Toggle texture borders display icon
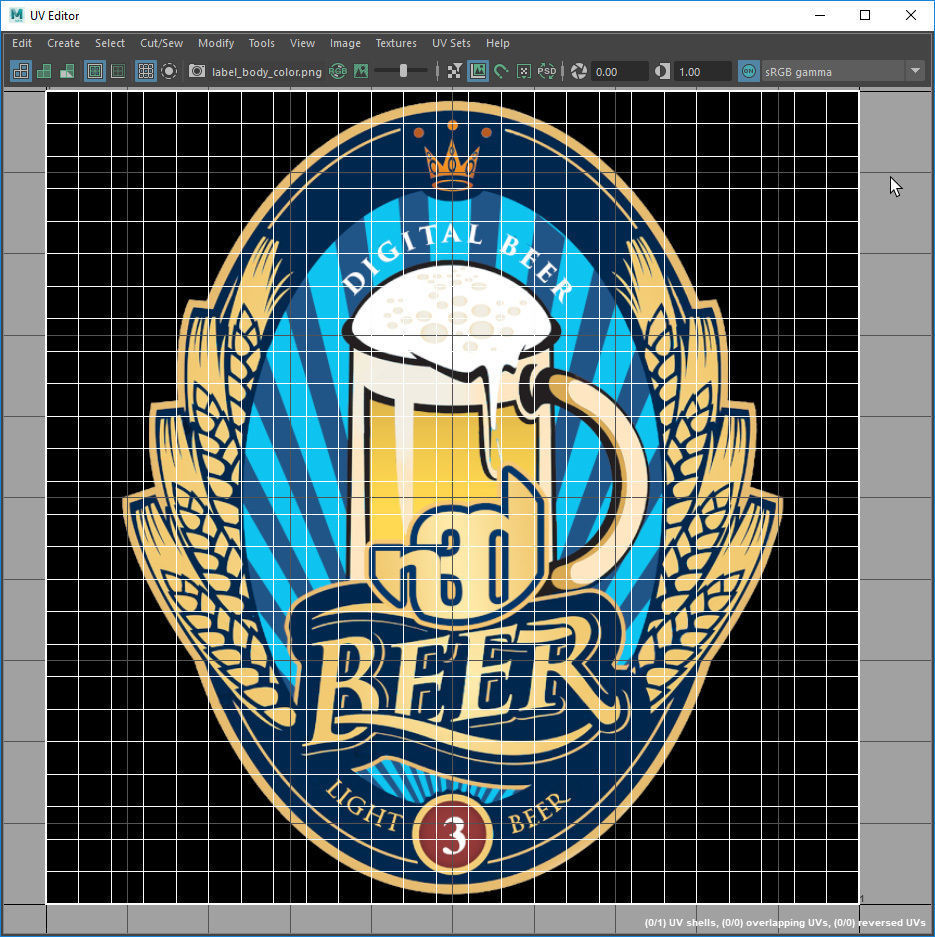 tap(94, 72)
